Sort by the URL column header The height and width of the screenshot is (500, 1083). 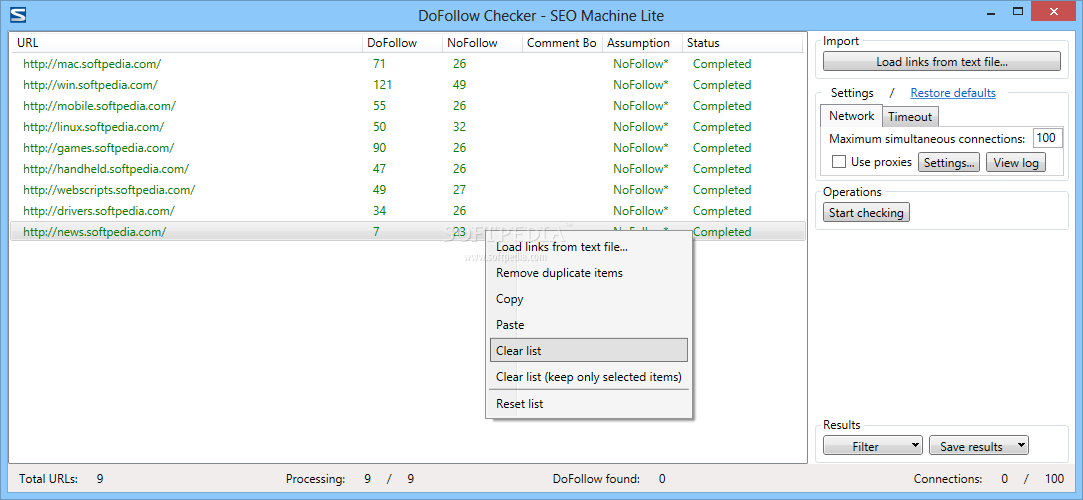[186, 43]
